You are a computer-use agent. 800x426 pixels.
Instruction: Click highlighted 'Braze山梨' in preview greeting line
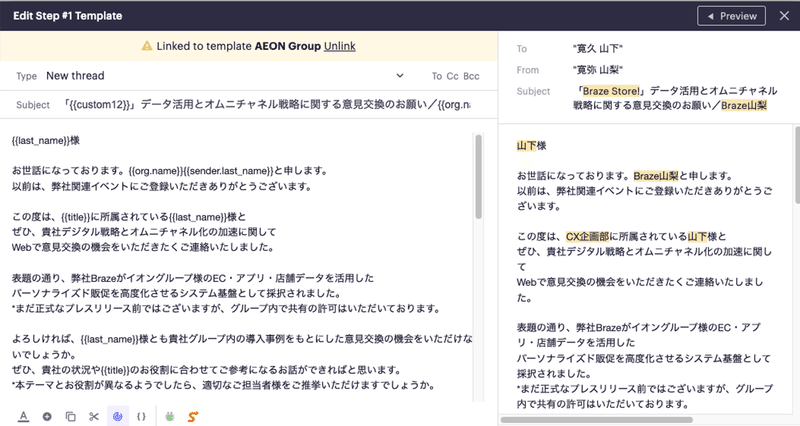pos(656,176)
